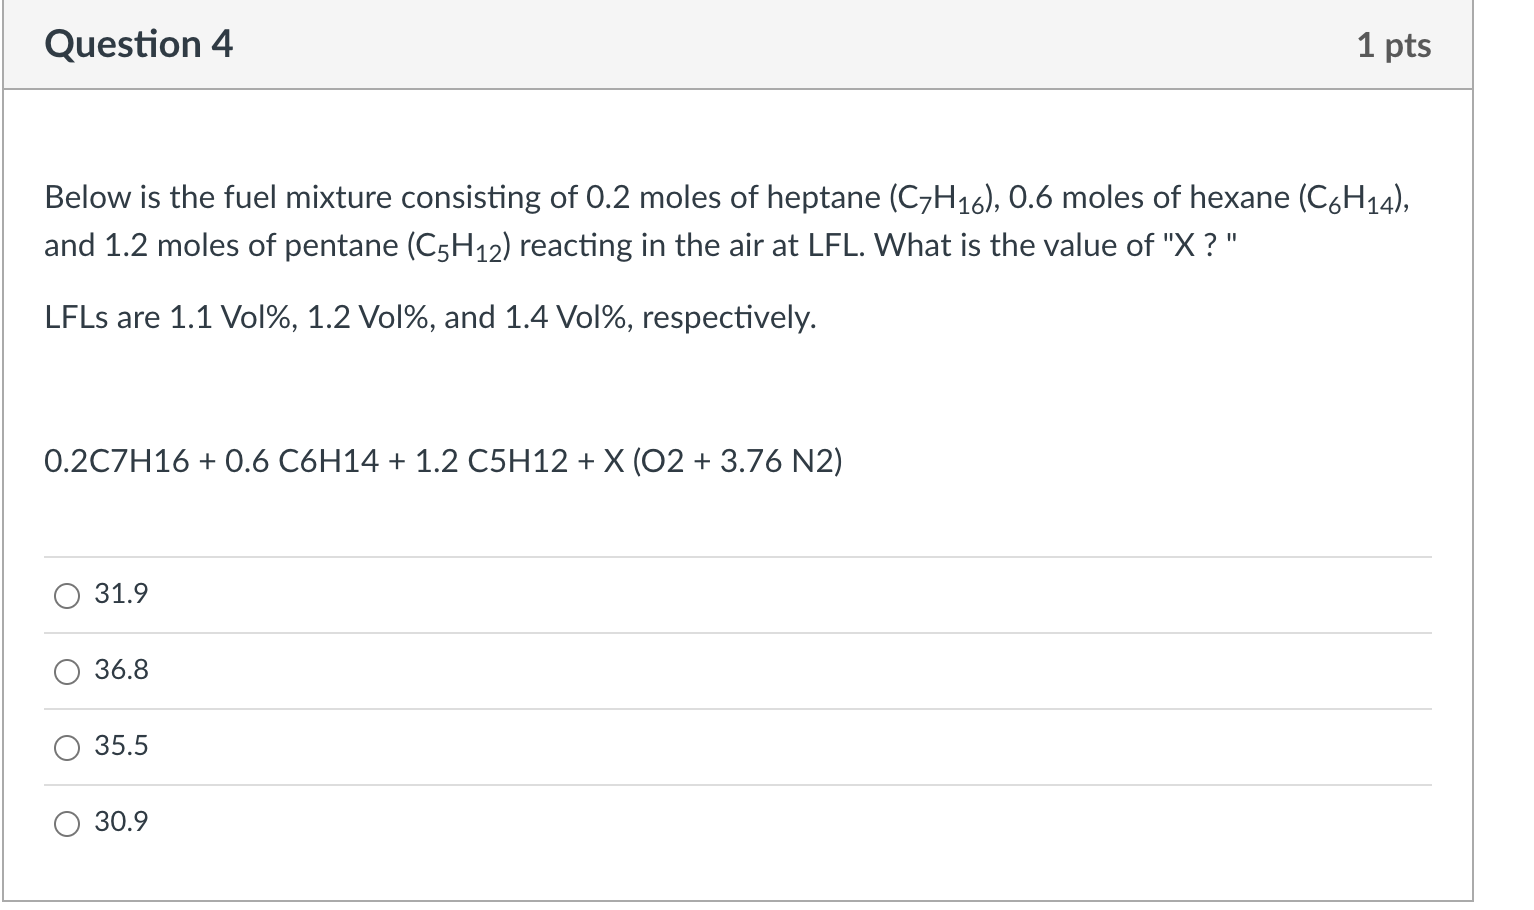The image size is (1534, 910).
Task: Select the radio button for answer 30.9
Action: 66,823
